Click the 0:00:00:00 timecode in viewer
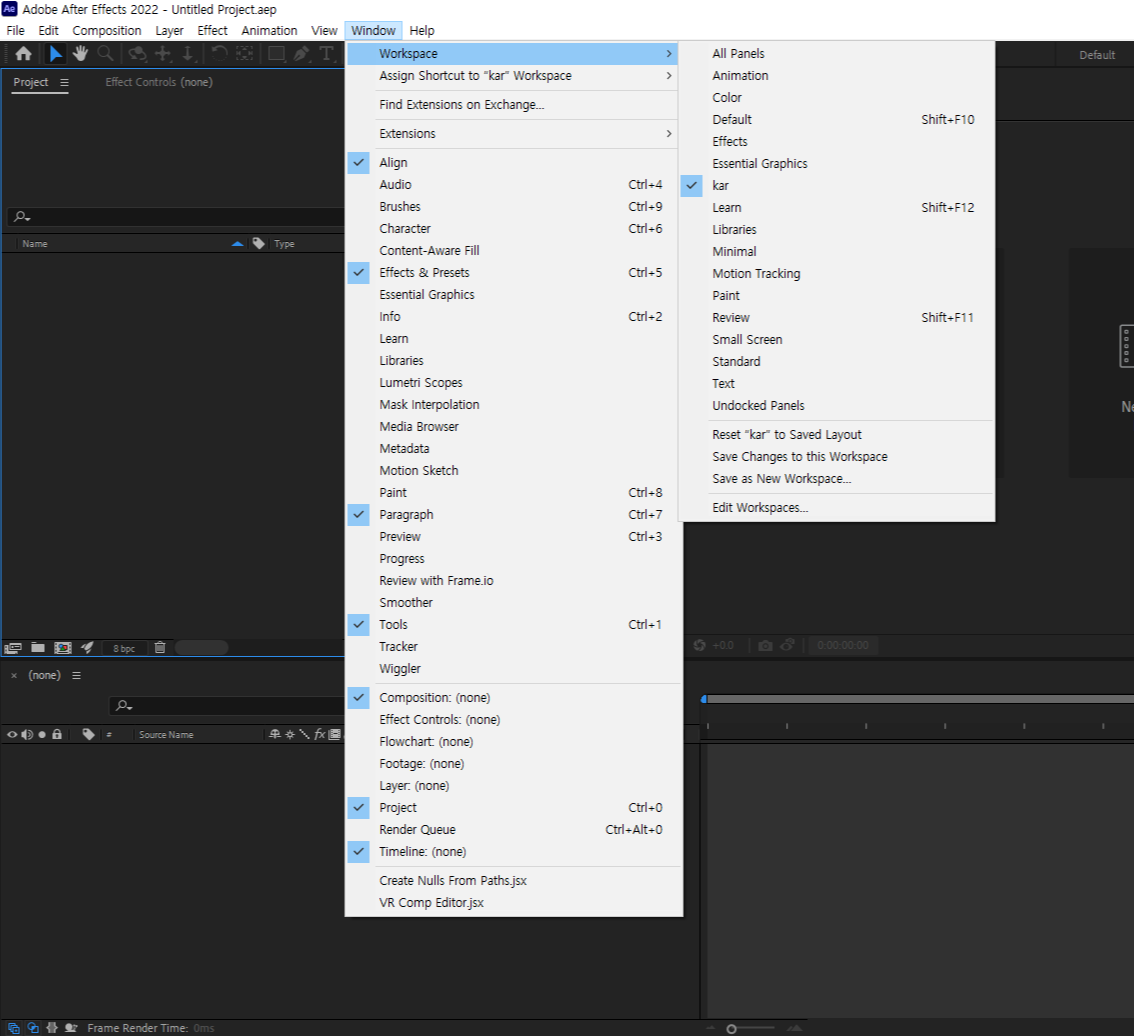1134x1036 pixels. (843, 645)
